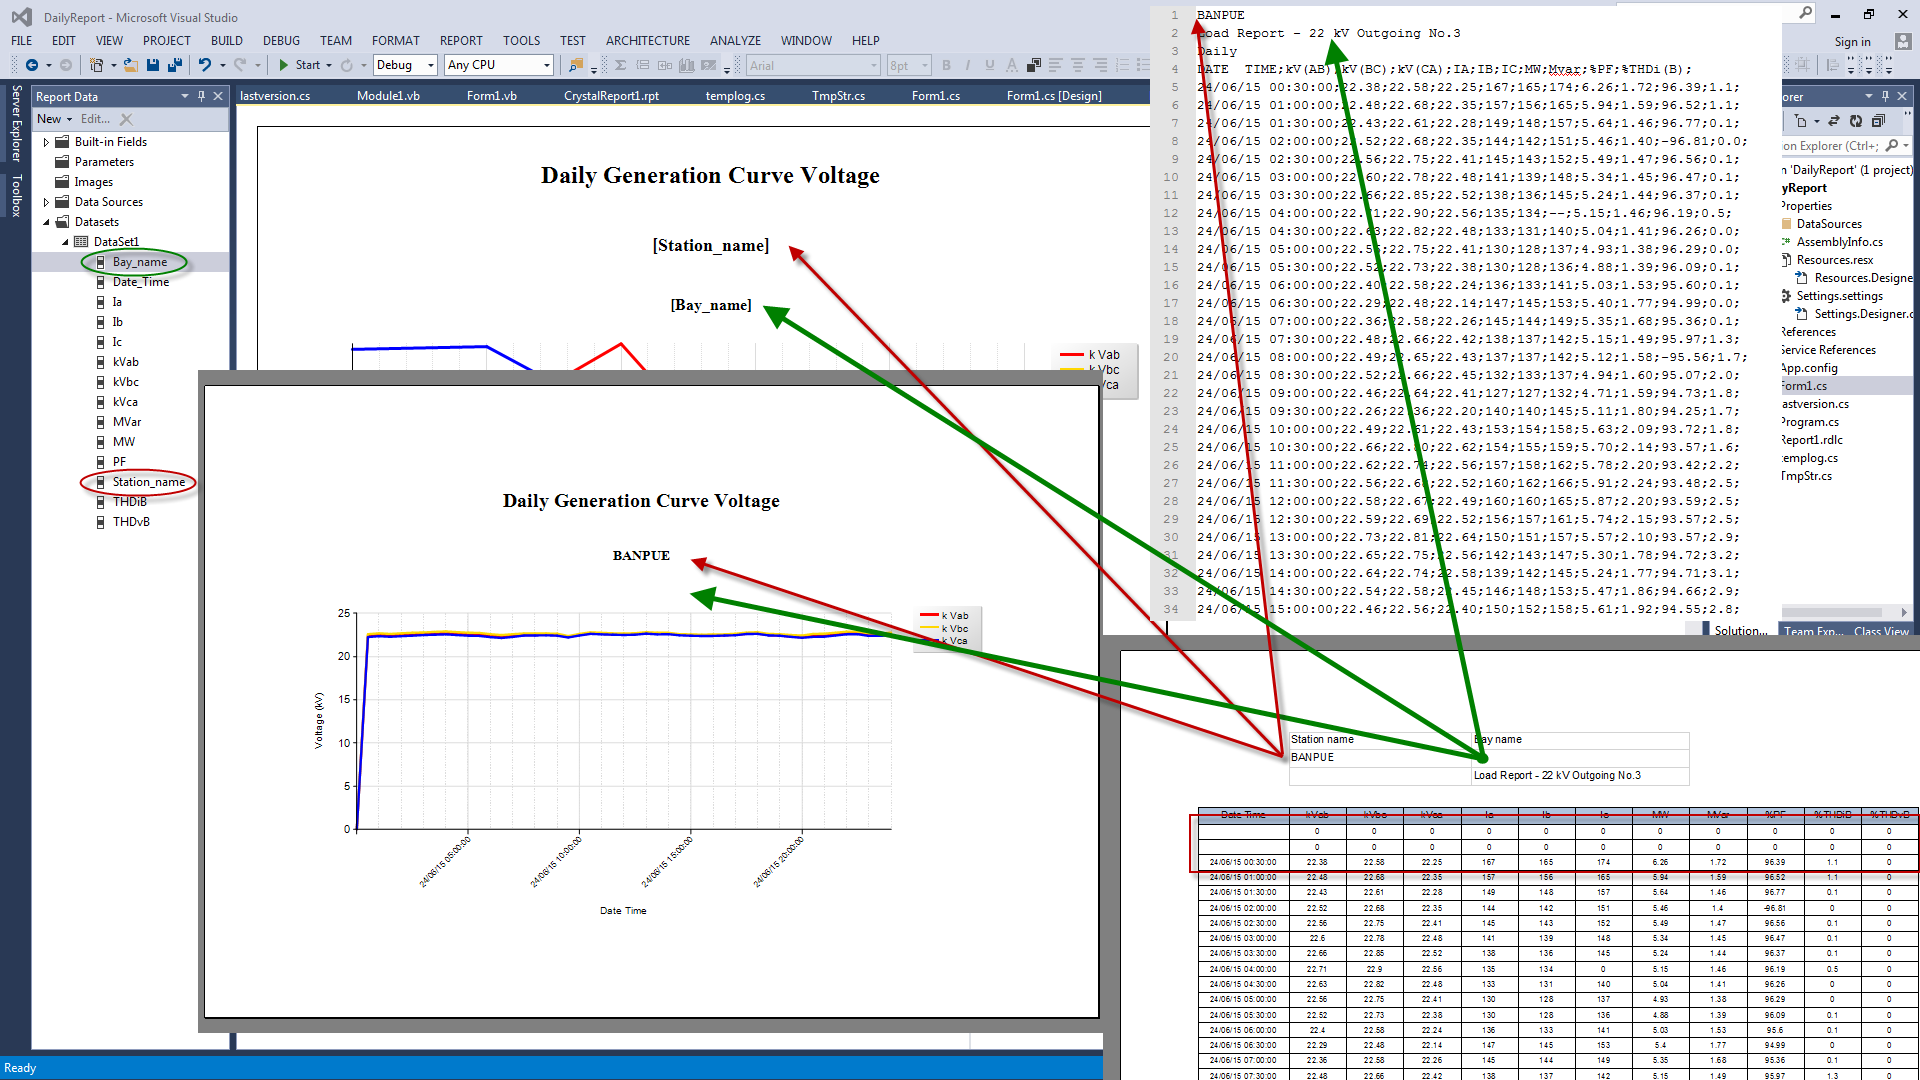1920x1080 pixels.
Task: Switch to the CrystalReport1.rpt tab
Action: pos(611,96)
